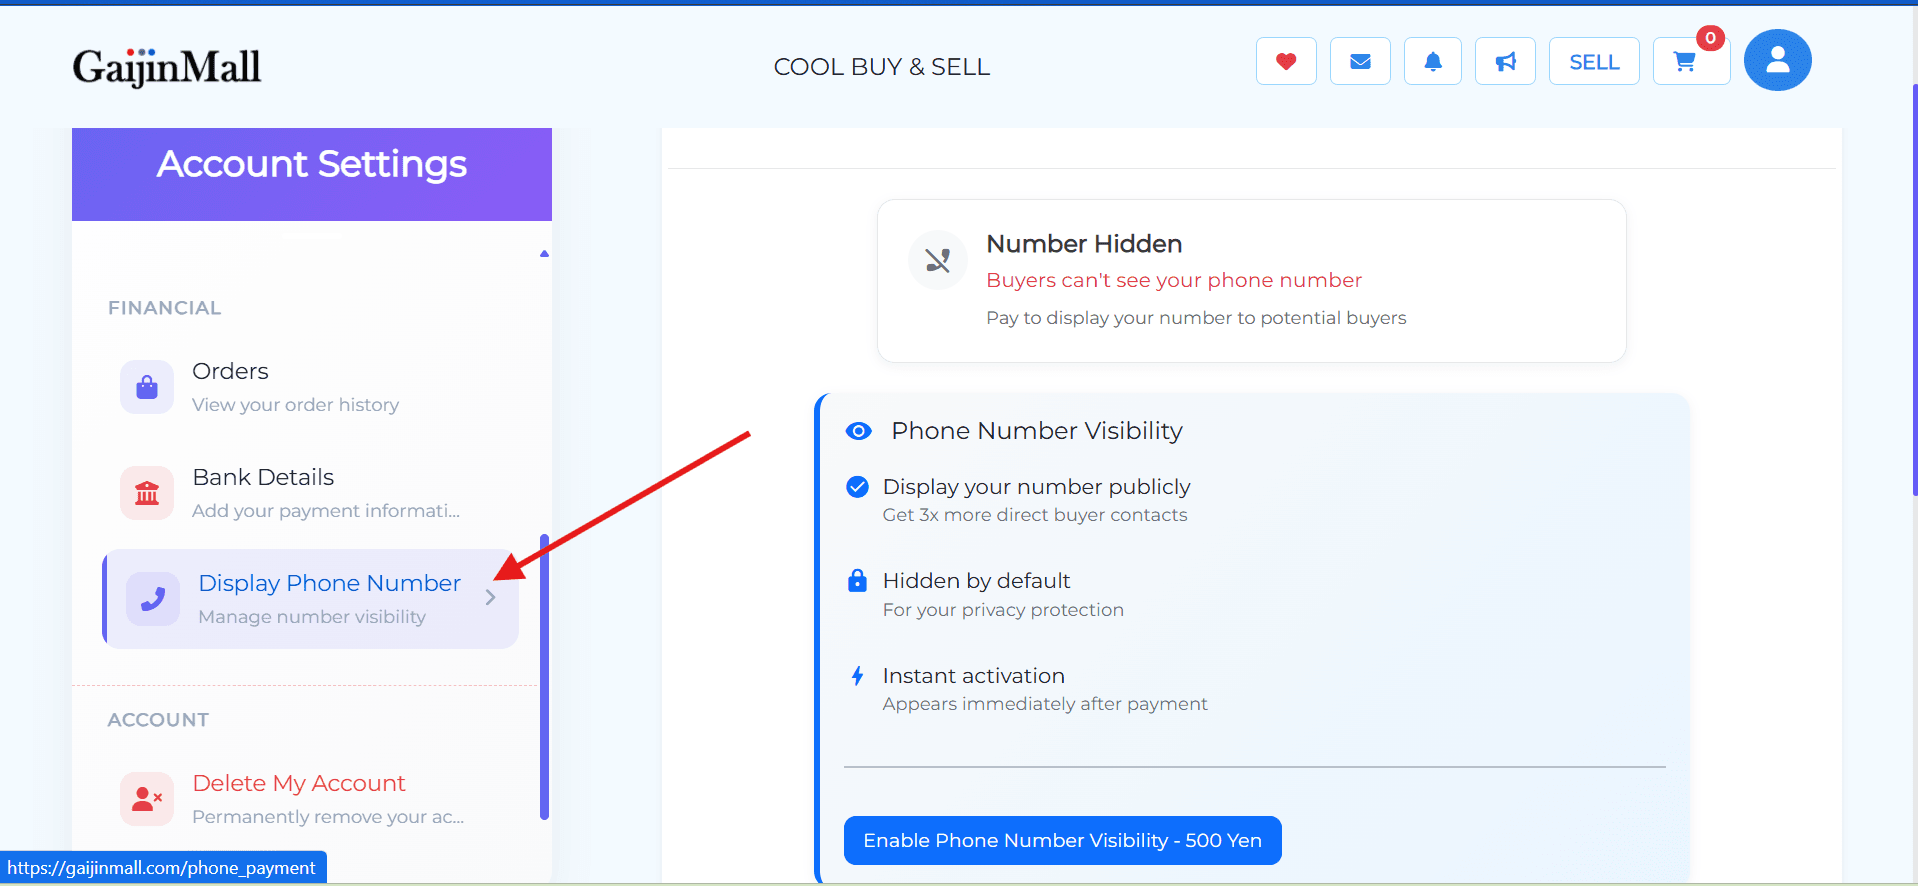Open the messages envelope icon
Screen dimensions: 1918x886
tap(1360, 61)
